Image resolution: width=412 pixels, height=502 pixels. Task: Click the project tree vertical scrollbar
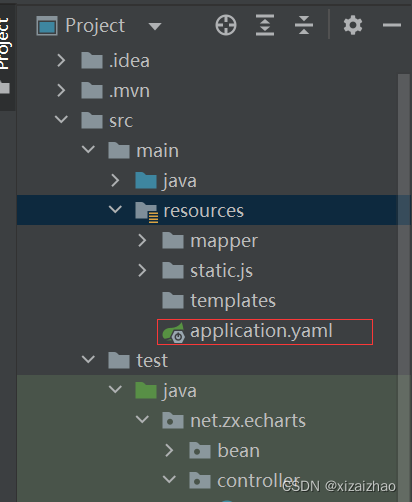tap(404, 287)
